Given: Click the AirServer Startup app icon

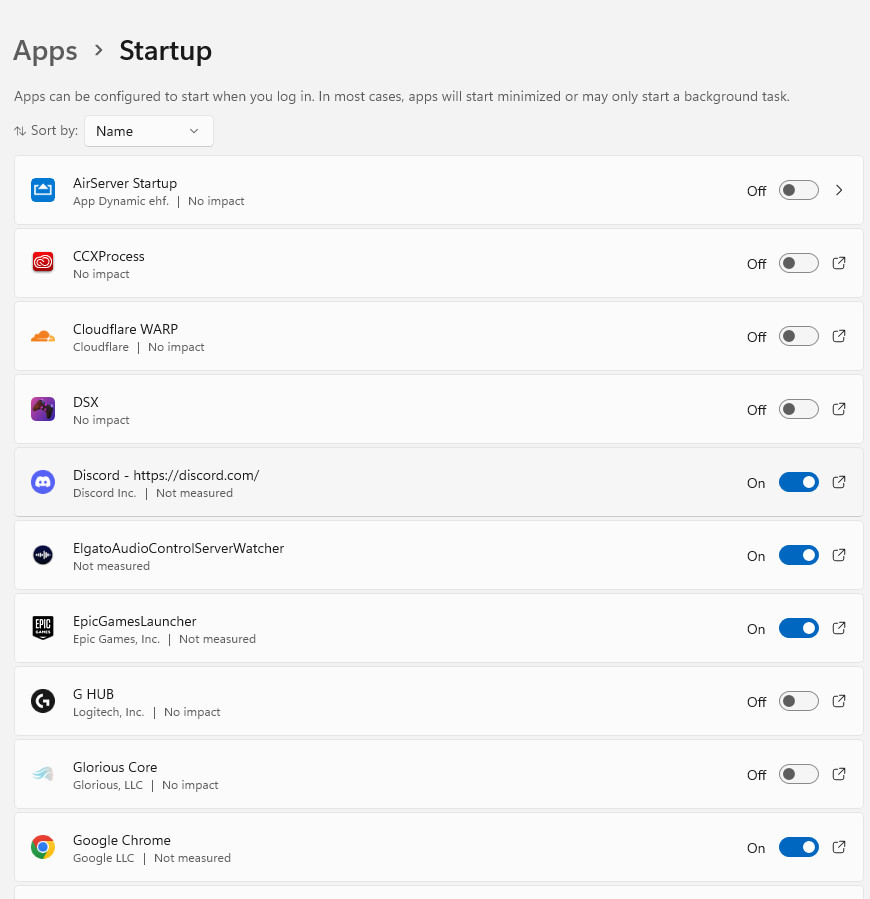Looking at the screenshot, I should click(x=43, y=190).
